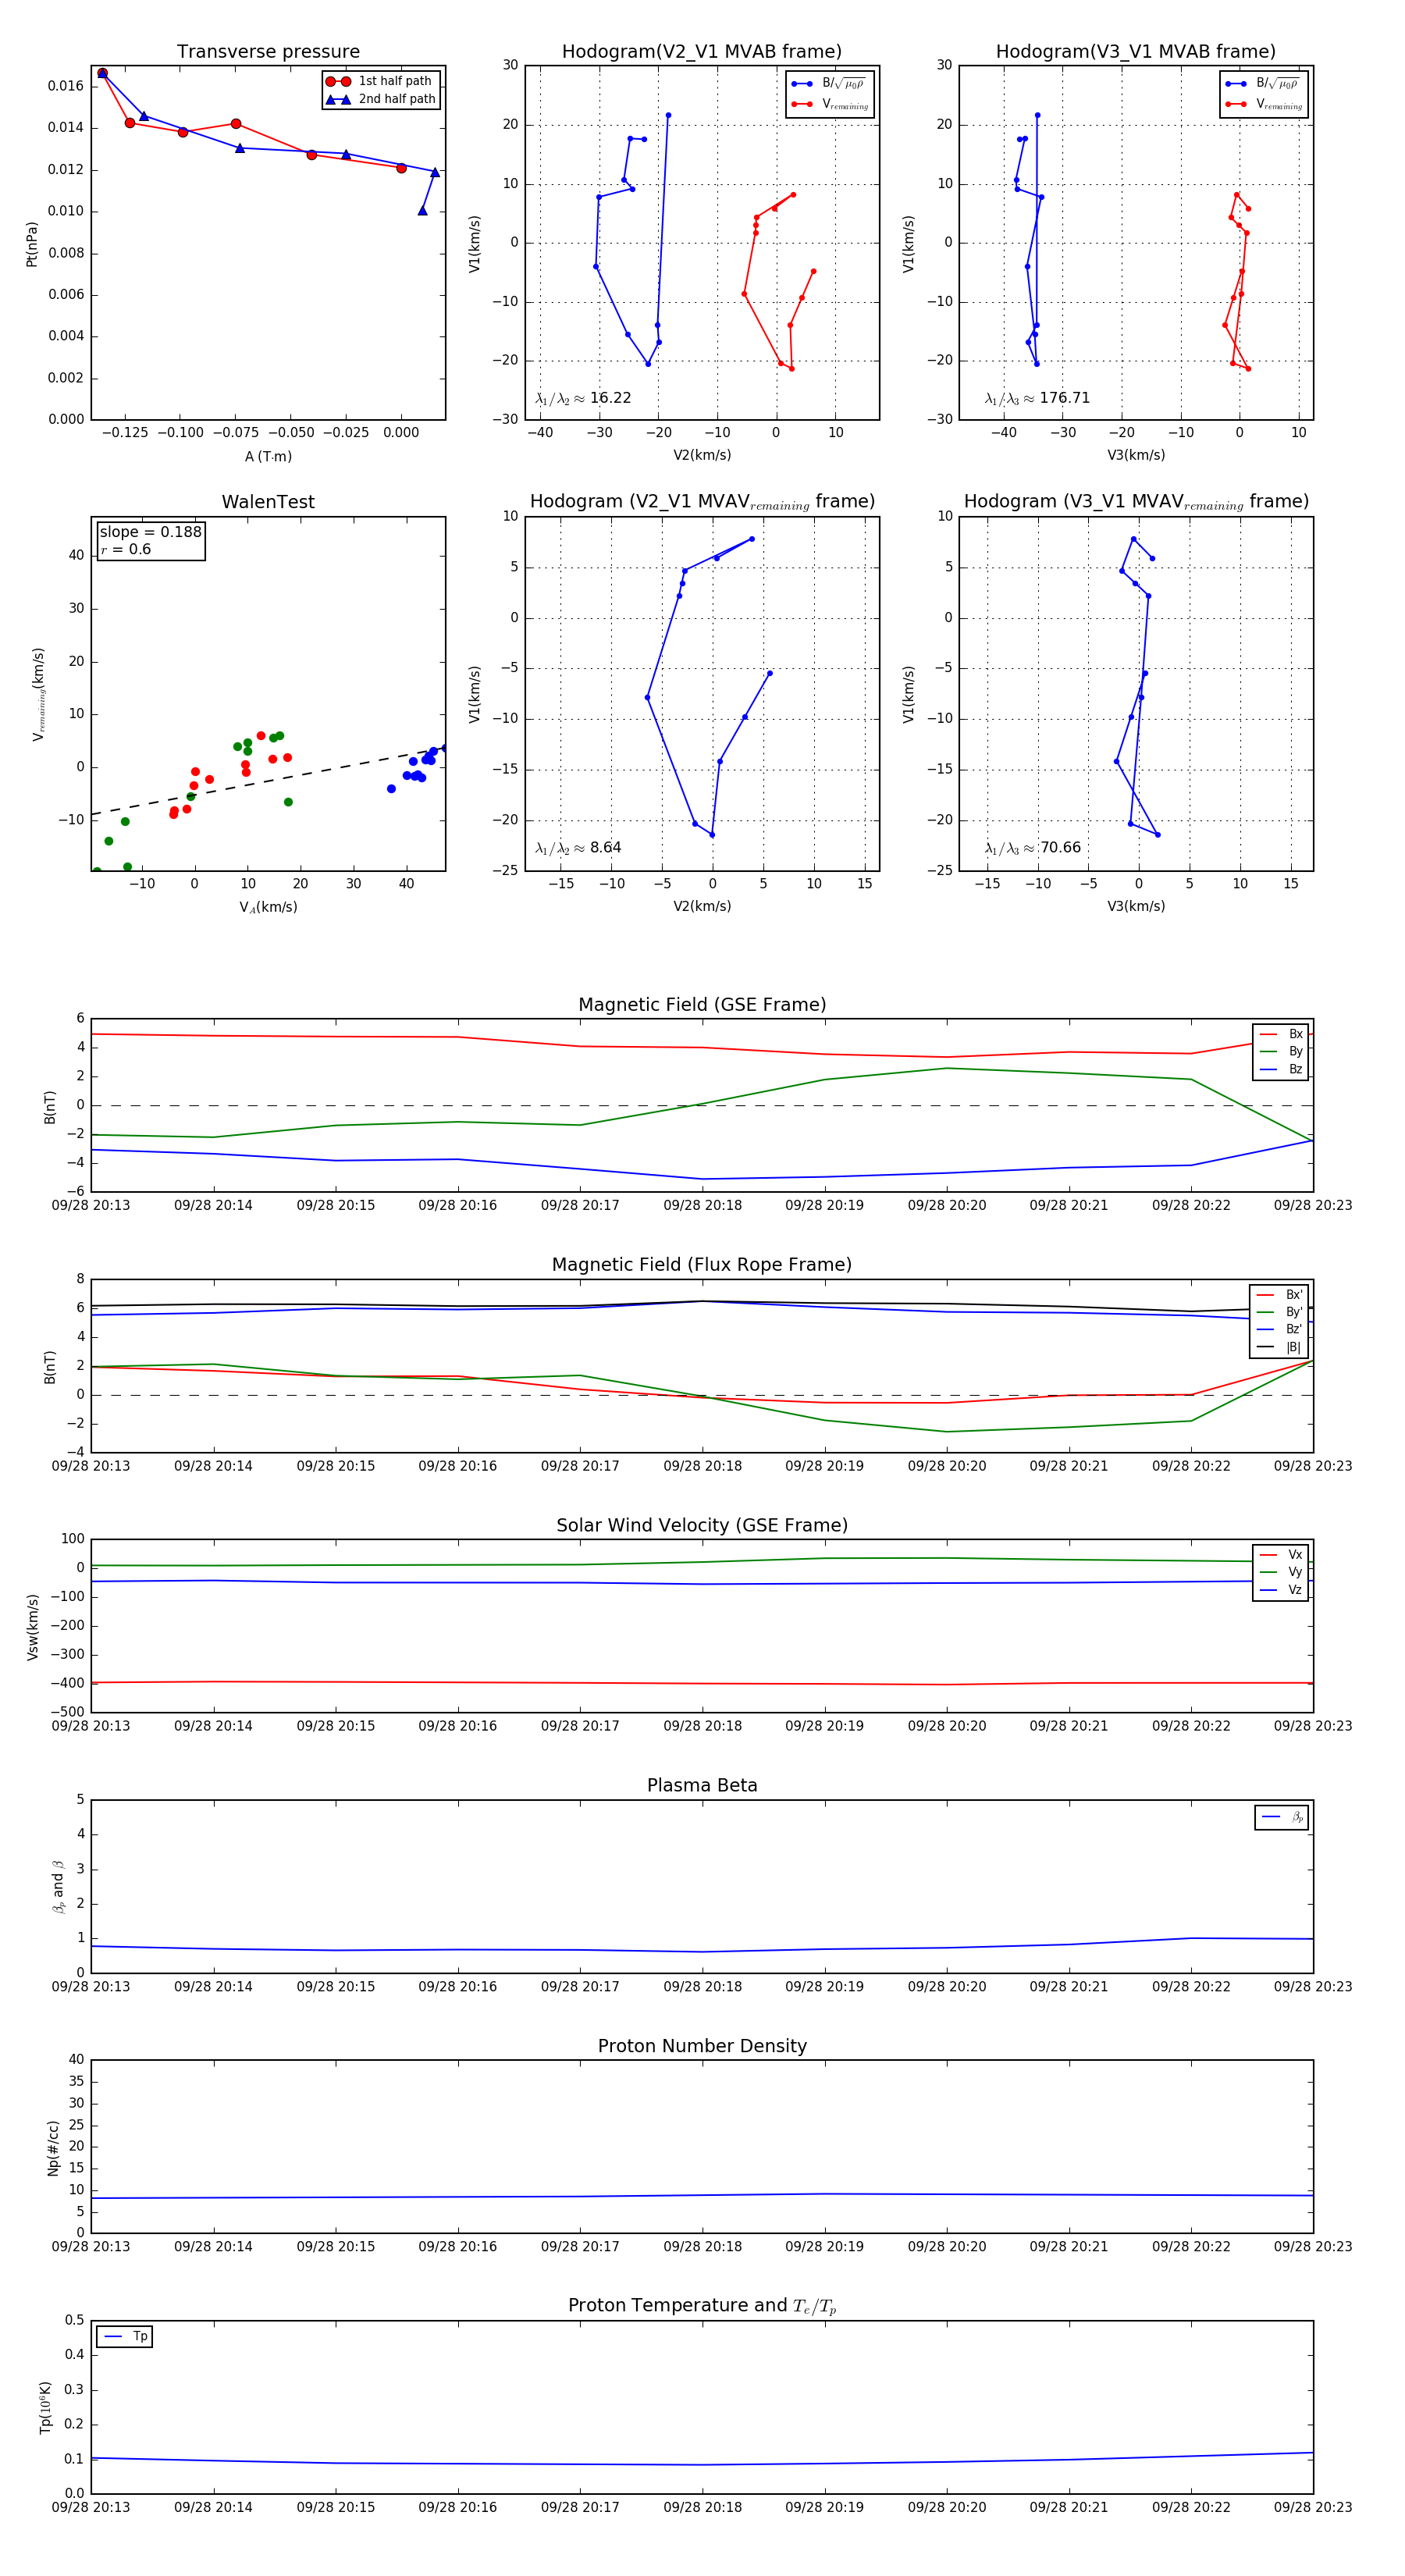Viewport: 1405px width, 2576px height.
Task: Click the 'Plasma Beta' plot title
Action: (702, 1785)
